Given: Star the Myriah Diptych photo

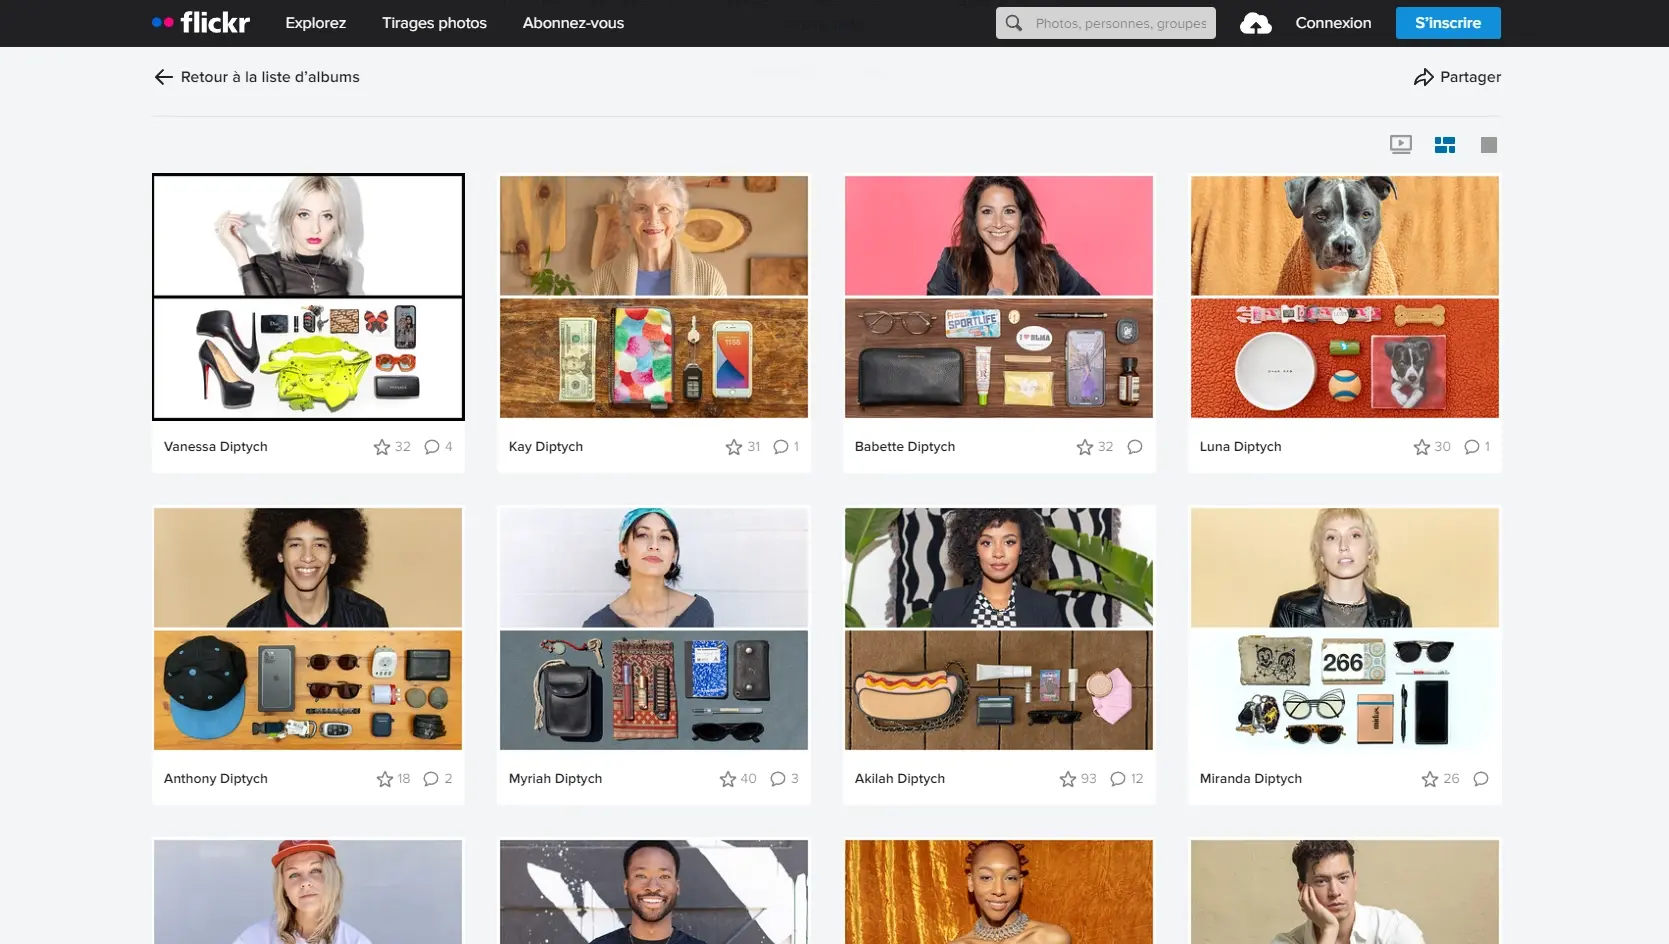Looking at the screenshot, I should 728,779.
